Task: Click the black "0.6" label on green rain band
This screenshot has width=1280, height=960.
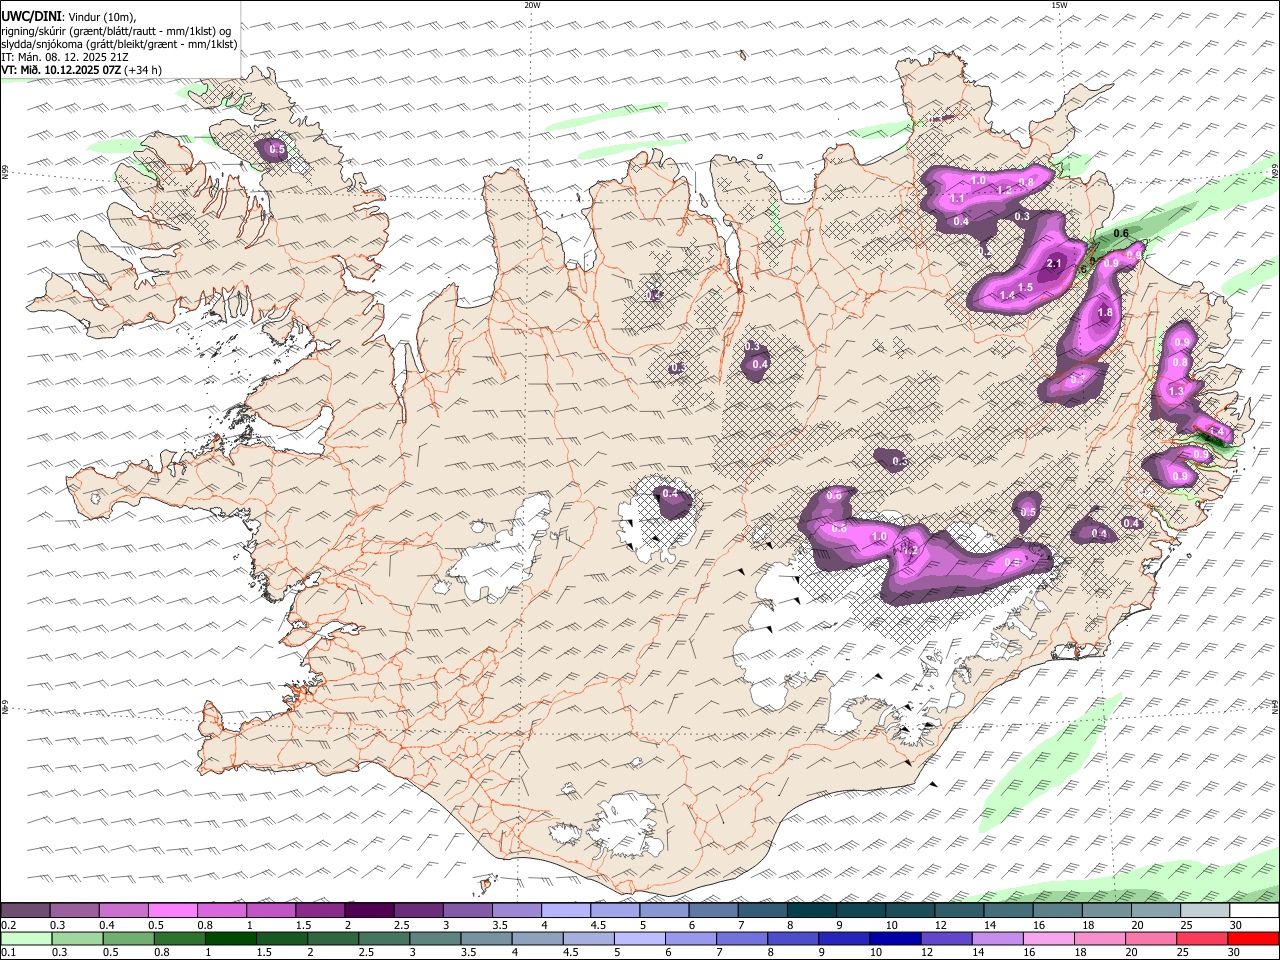Action: point(1121,233)
